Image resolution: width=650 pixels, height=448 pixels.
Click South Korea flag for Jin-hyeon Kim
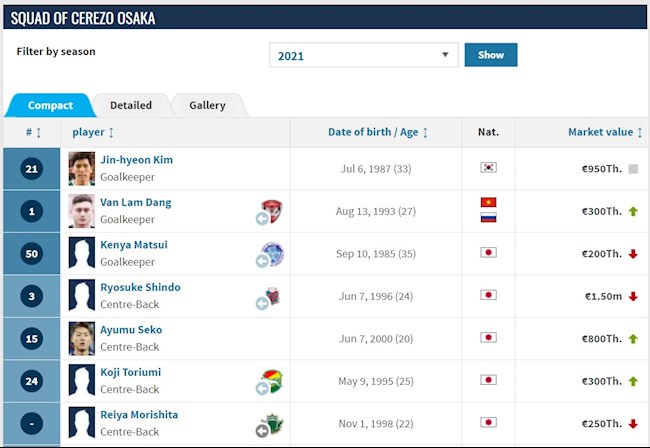[x=488, y=168]
